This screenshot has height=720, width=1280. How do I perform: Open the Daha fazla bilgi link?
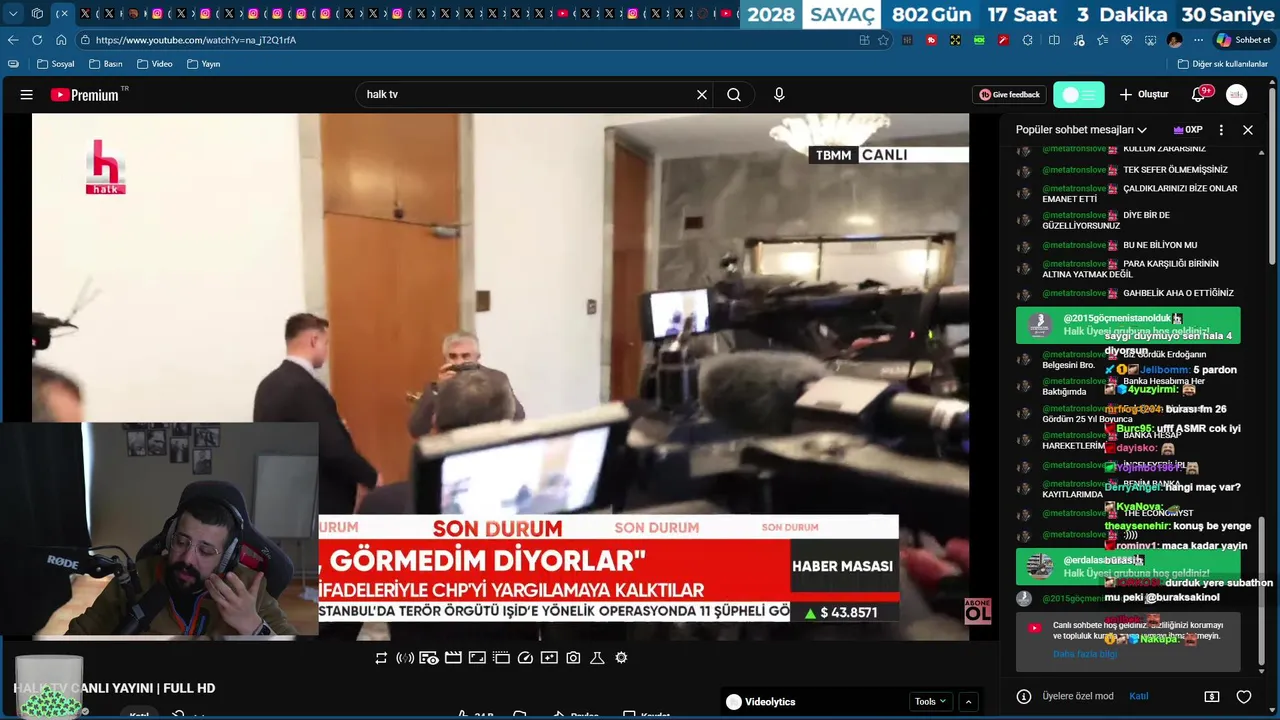coord(1085,655)
